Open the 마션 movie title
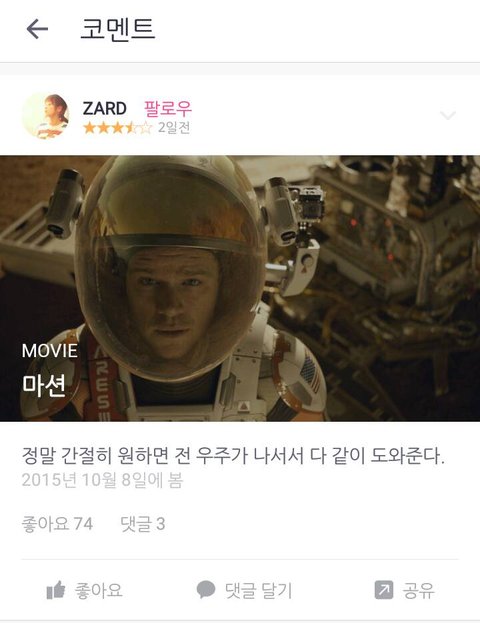 click(44, 385)
